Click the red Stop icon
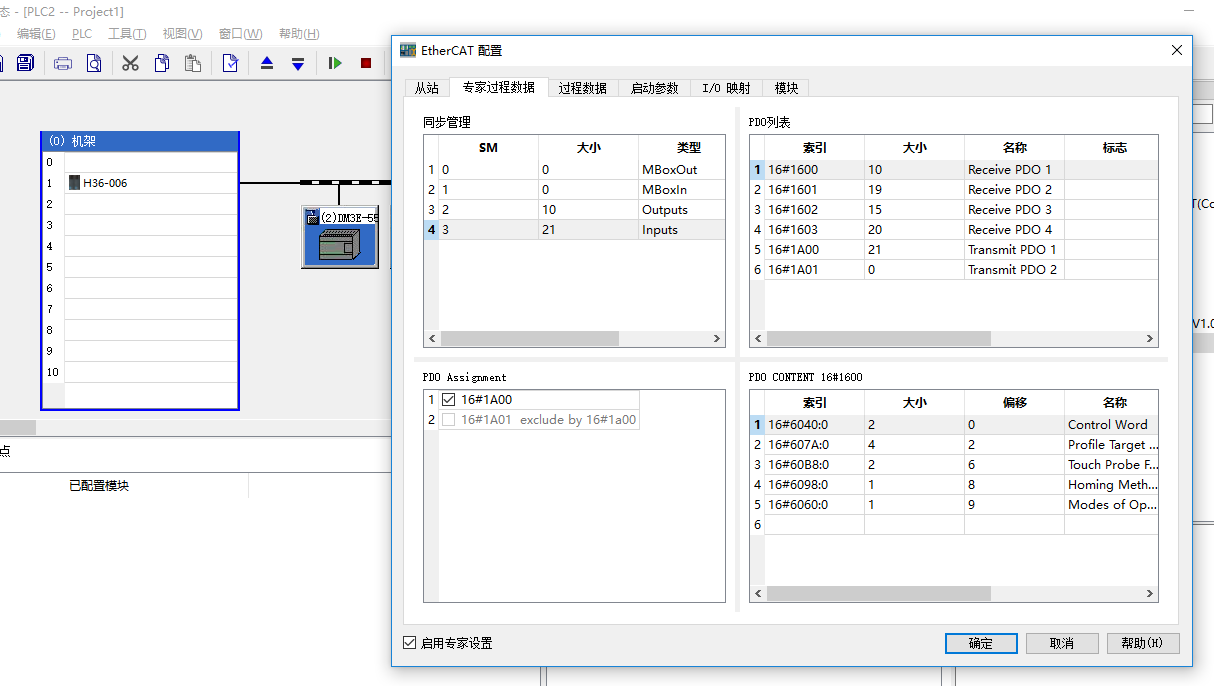The width and height of the screenshot is (1214, 686). point(366,63)
